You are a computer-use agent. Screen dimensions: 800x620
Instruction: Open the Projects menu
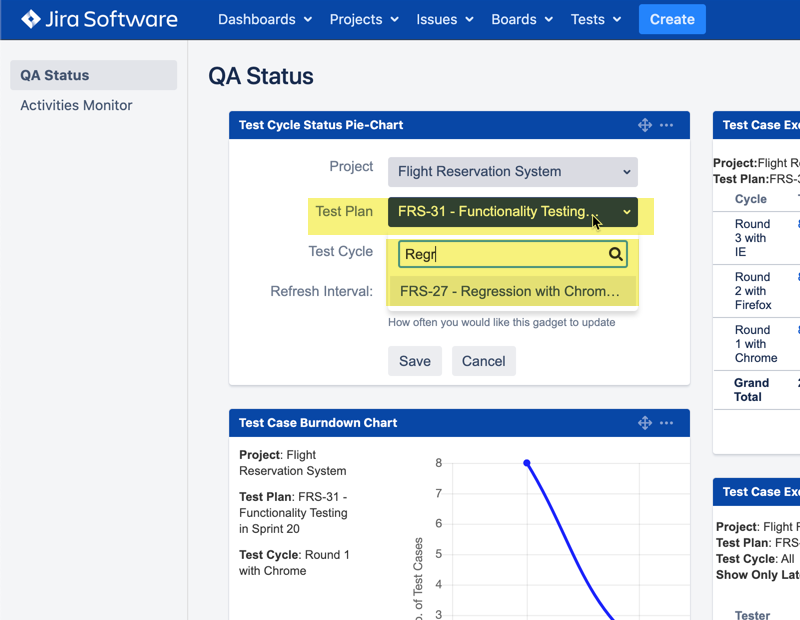pyautogui.click(x=364, y=19)
